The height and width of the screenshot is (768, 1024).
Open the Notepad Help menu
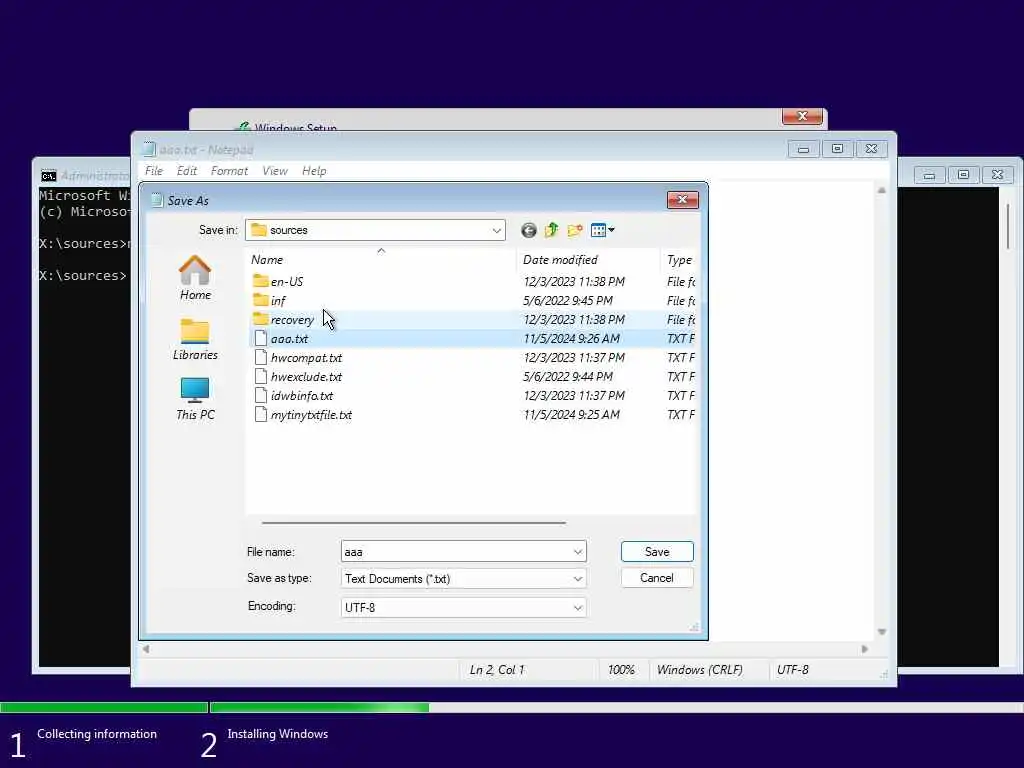[314, 171]
